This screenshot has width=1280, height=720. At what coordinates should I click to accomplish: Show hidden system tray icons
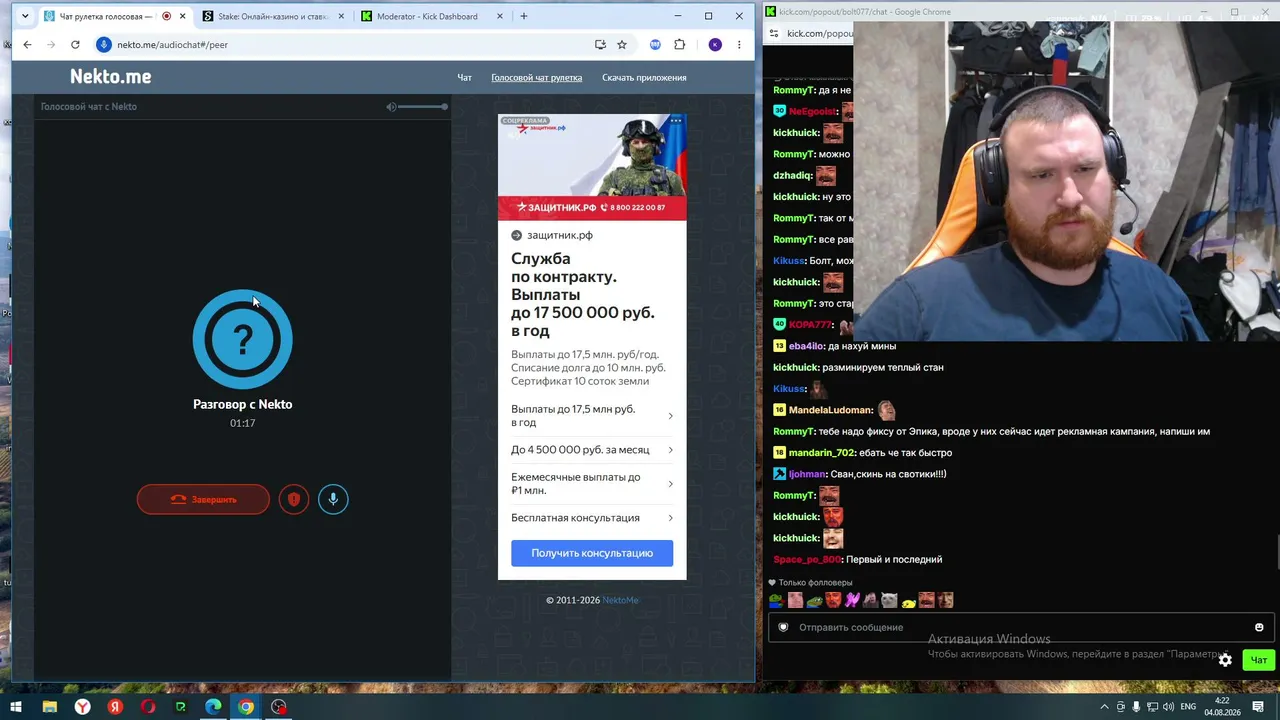click(1104, 707)
